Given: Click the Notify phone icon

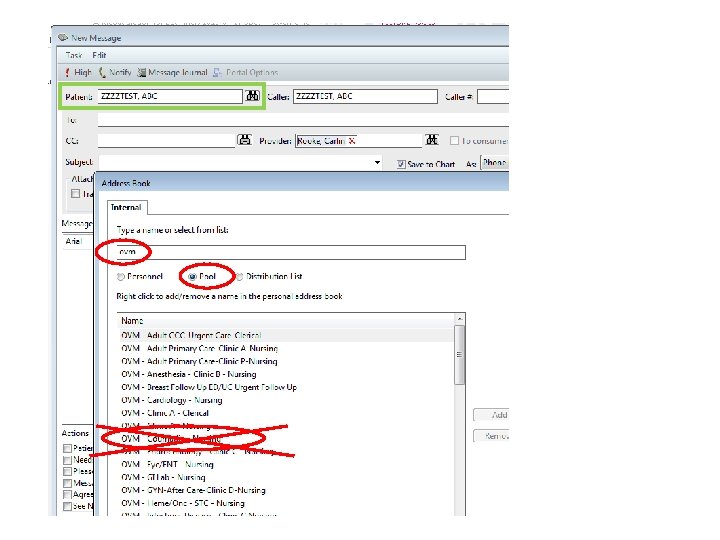Looking at the screenshot, I should [102, 73].
